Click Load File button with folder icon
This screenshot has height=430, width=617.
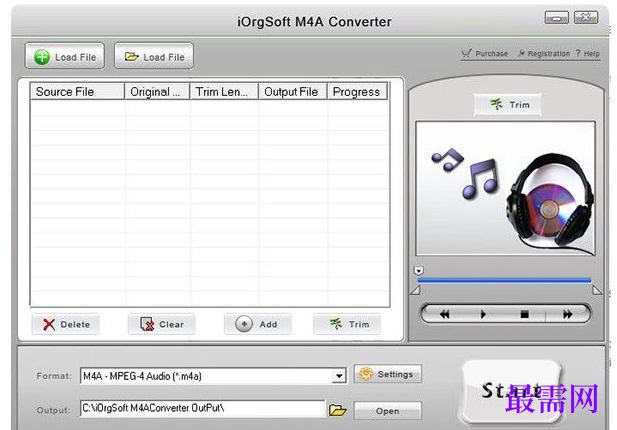tap(154, 57)
